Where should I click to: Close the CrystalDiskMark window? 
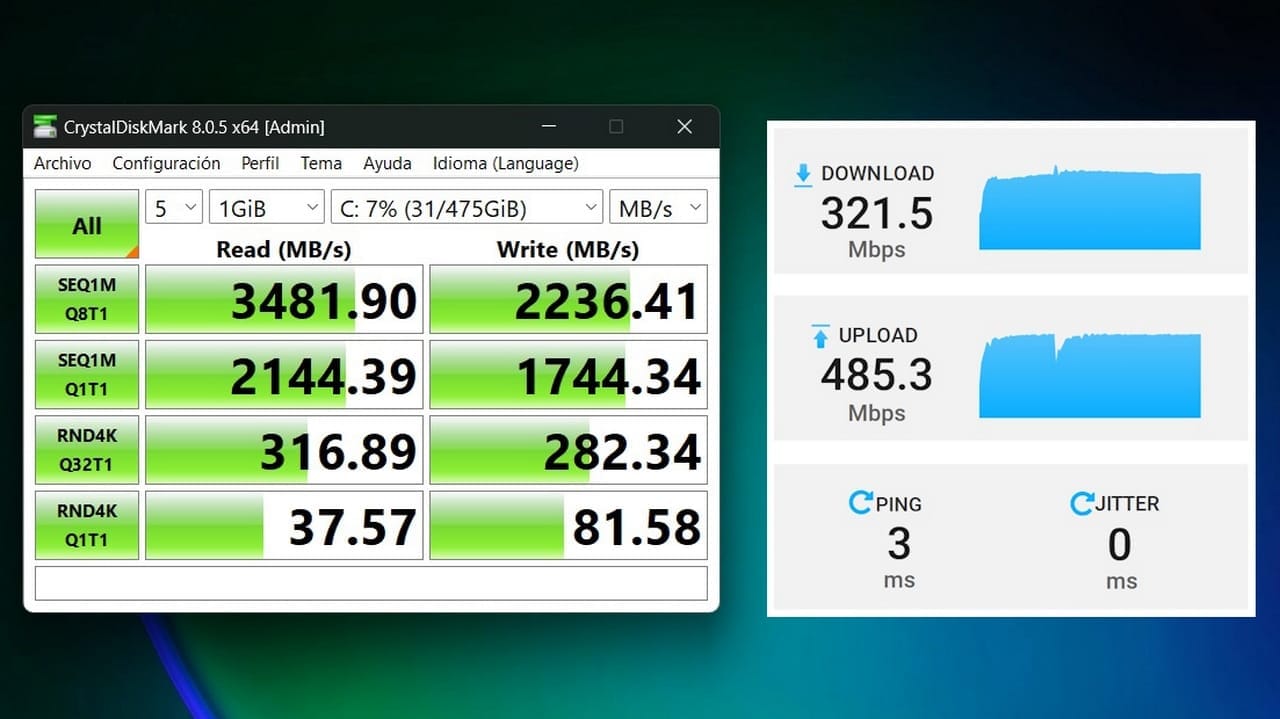684,127
